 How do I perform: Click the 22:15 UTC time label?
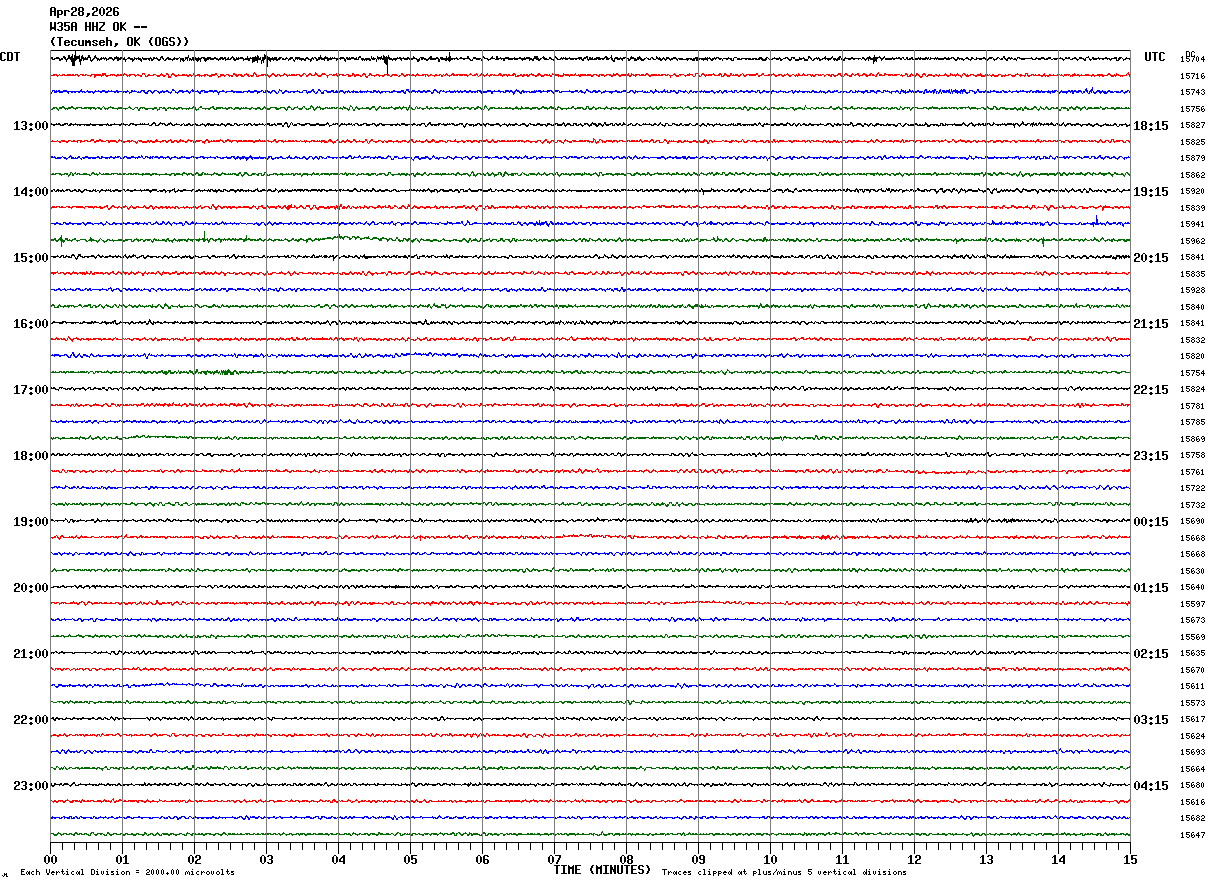coord(1151,390)
